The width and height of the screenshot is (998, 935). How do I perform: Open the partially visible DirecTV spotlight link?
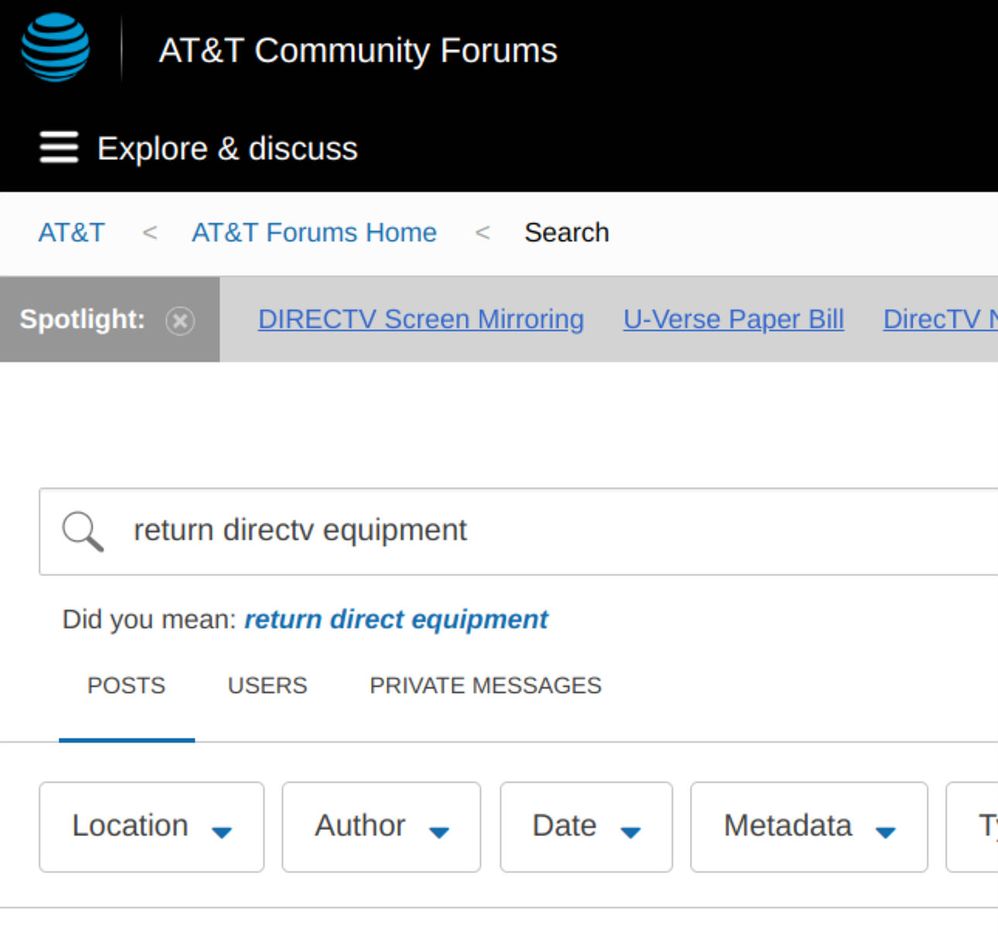pyautogui.click(x=939, y=319)
